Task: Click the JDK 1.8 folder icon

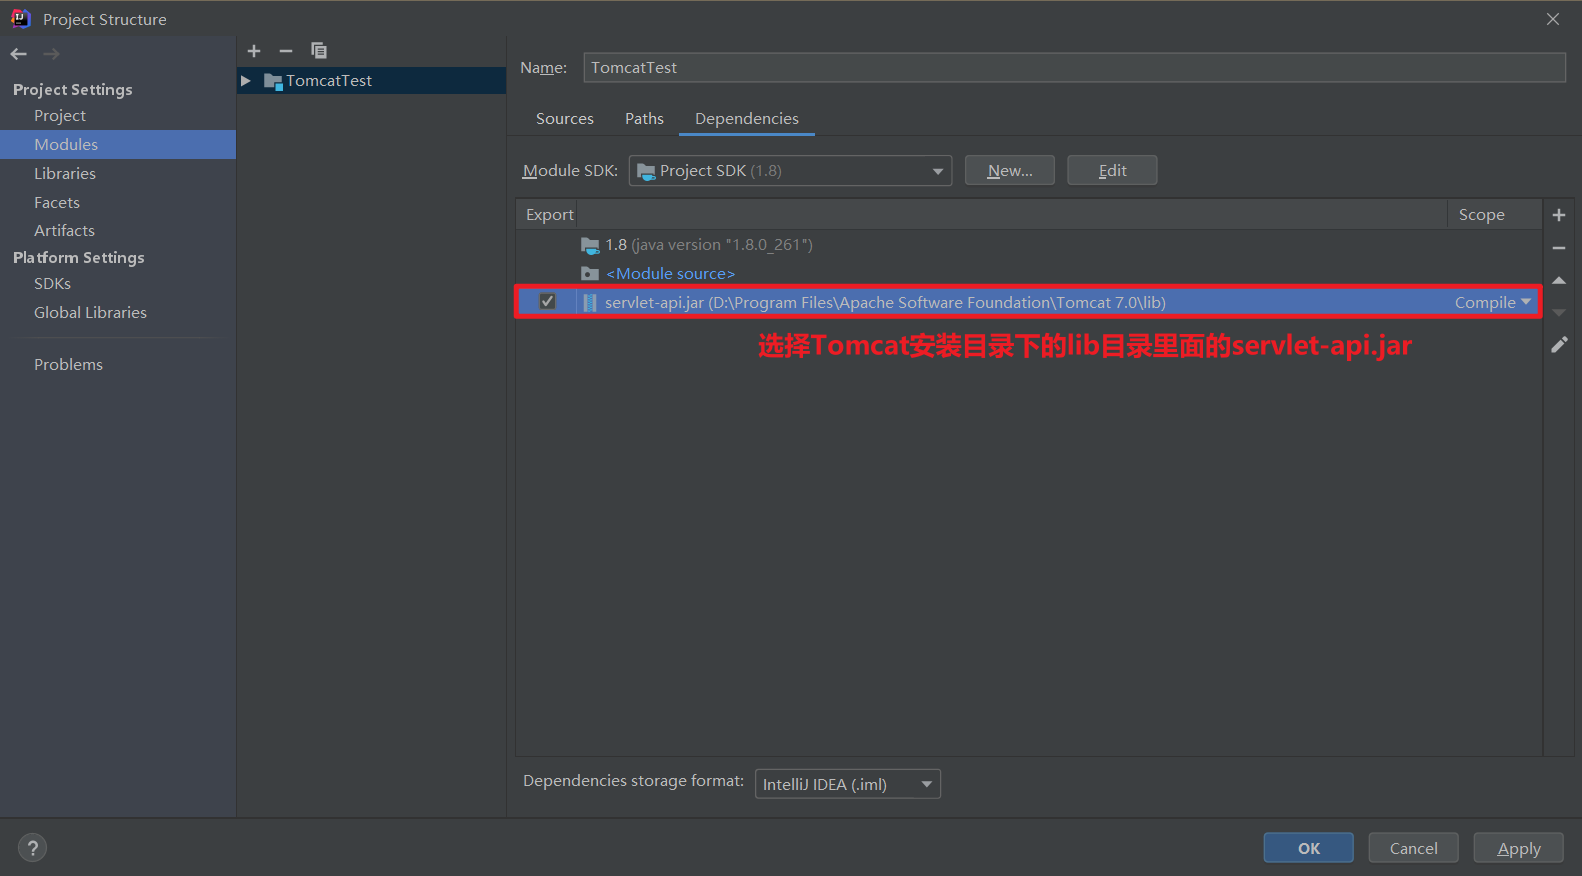Action: pyautogui.click(x=590, y=245)
